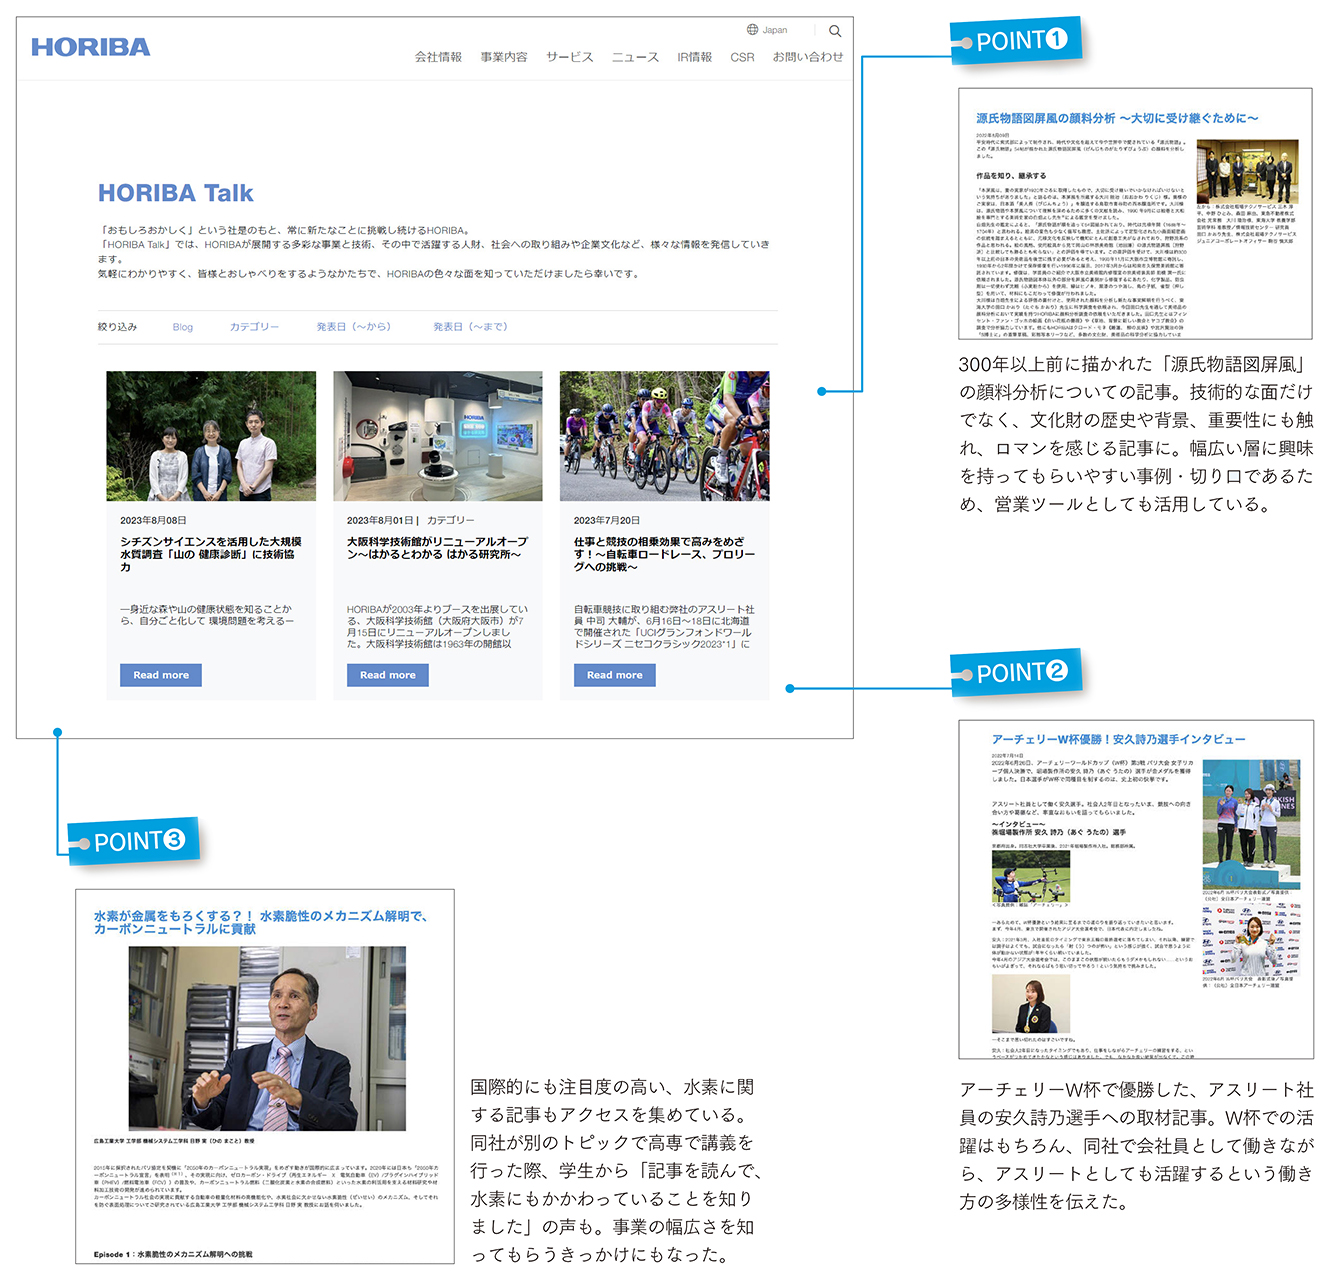
Task: Open the science museum exhibit thumbnail
Action: tap(438, 436)
